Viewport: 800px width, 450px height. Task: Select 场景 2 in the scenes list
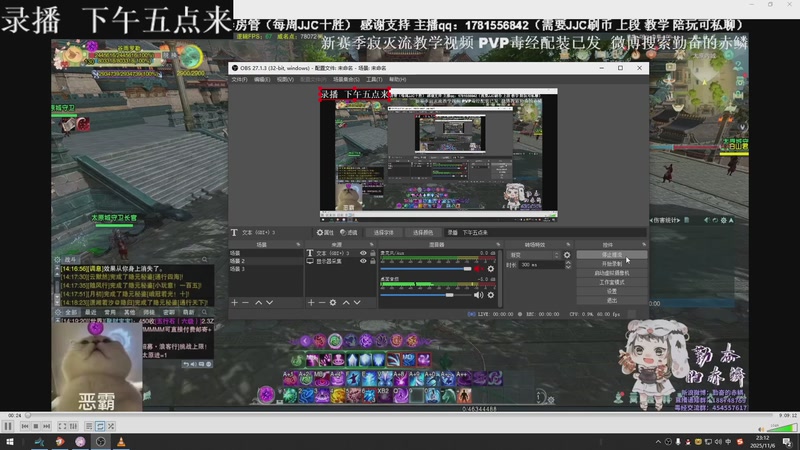pyautogui.click(x=265, y=261)
